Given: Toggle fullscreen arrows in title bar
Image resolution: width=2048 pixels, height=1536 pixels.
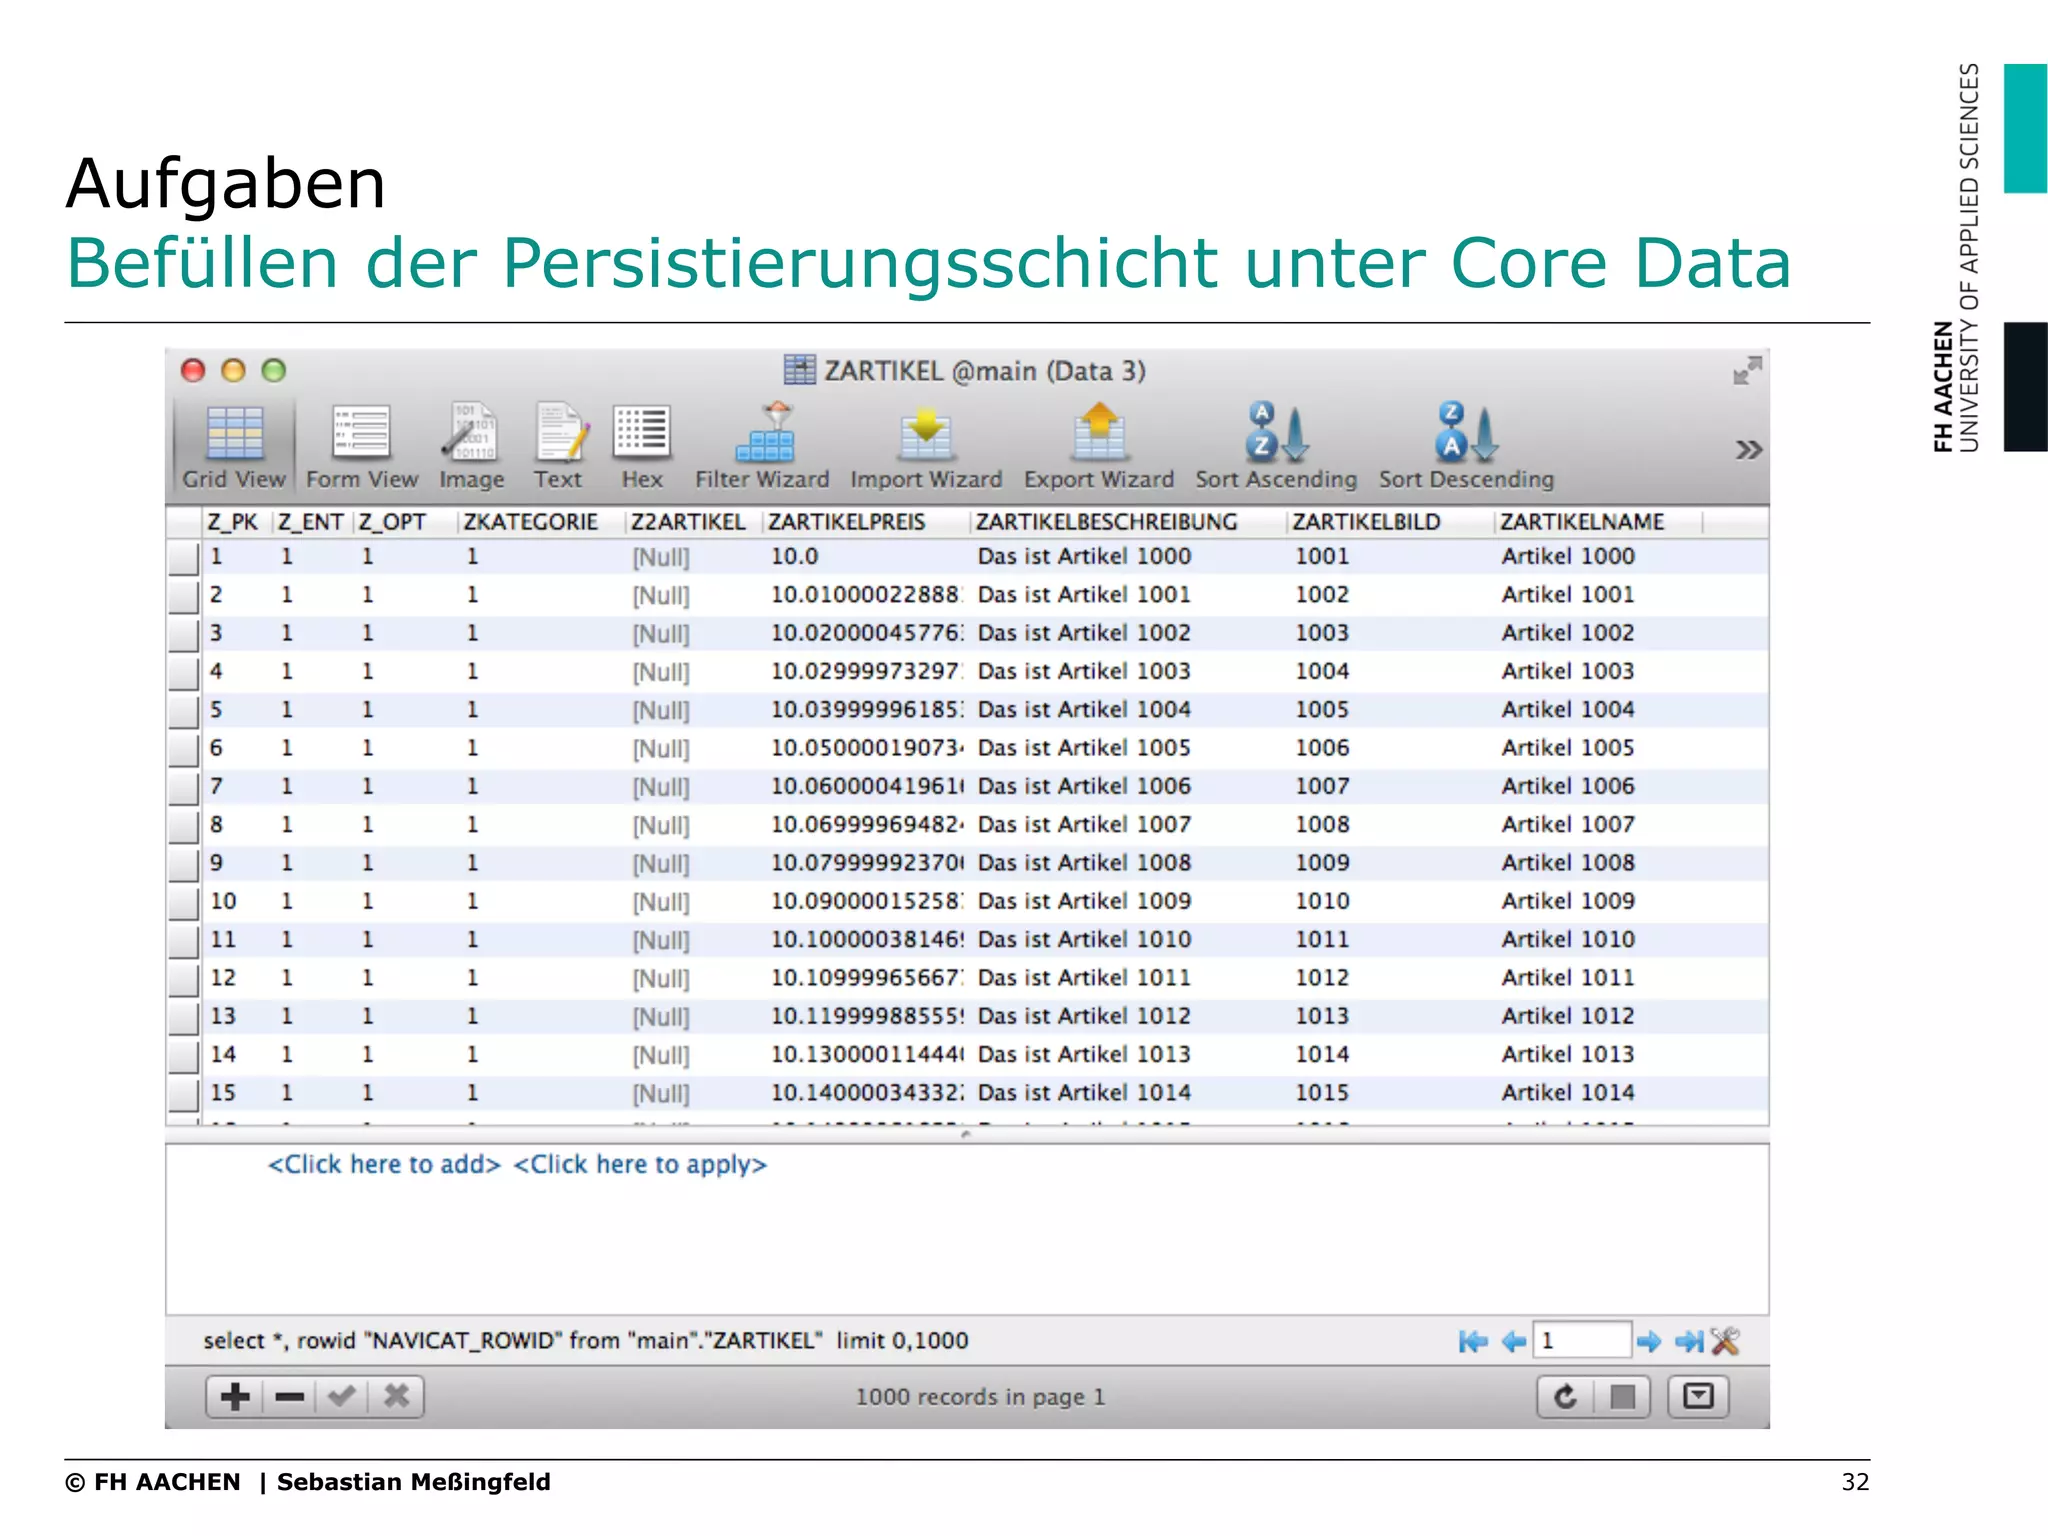Looking at the screenshot, I should [1747, 371].
